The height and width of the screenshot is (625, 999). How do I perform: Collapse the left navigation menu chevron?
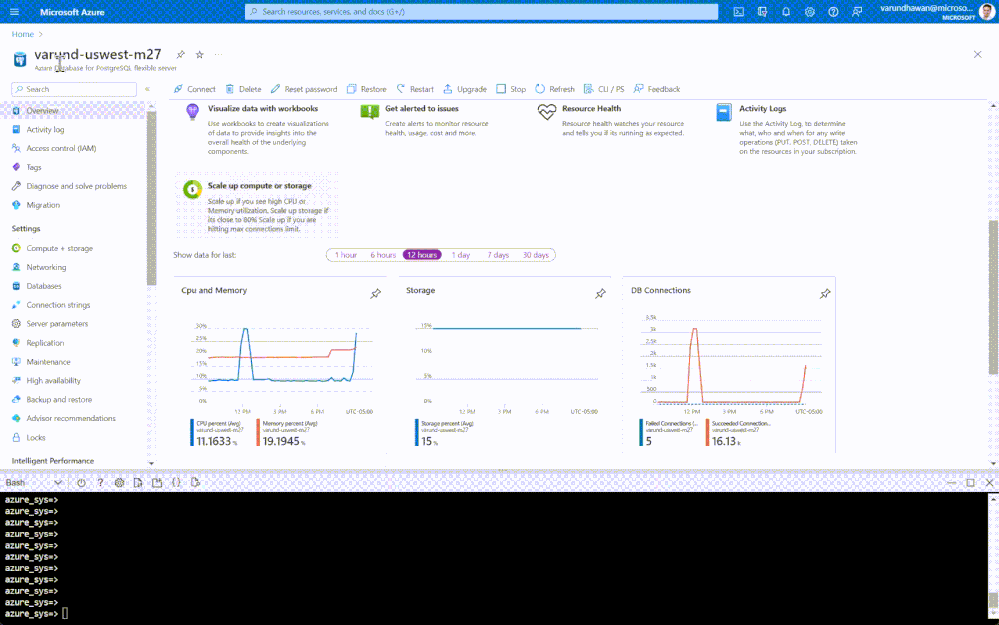pyautogui.click(x=147, y=89)
